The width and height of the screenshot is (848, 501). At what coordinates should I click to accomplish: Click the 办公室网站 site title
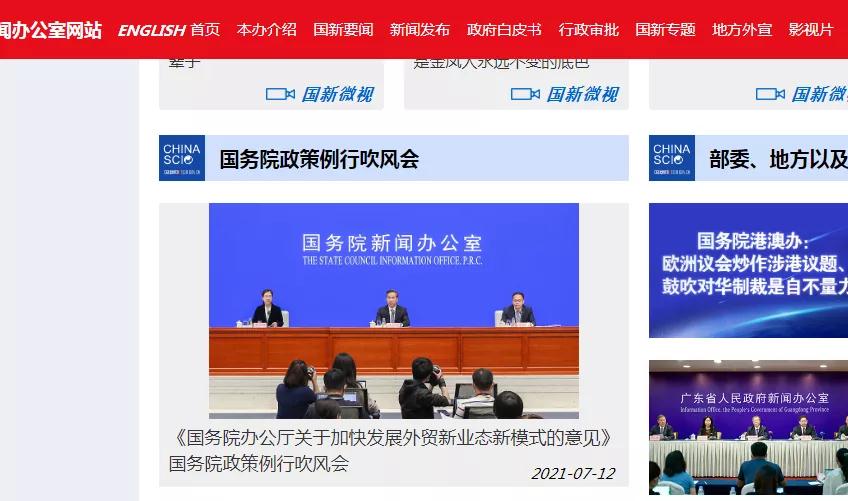click(x=51, y=30)
